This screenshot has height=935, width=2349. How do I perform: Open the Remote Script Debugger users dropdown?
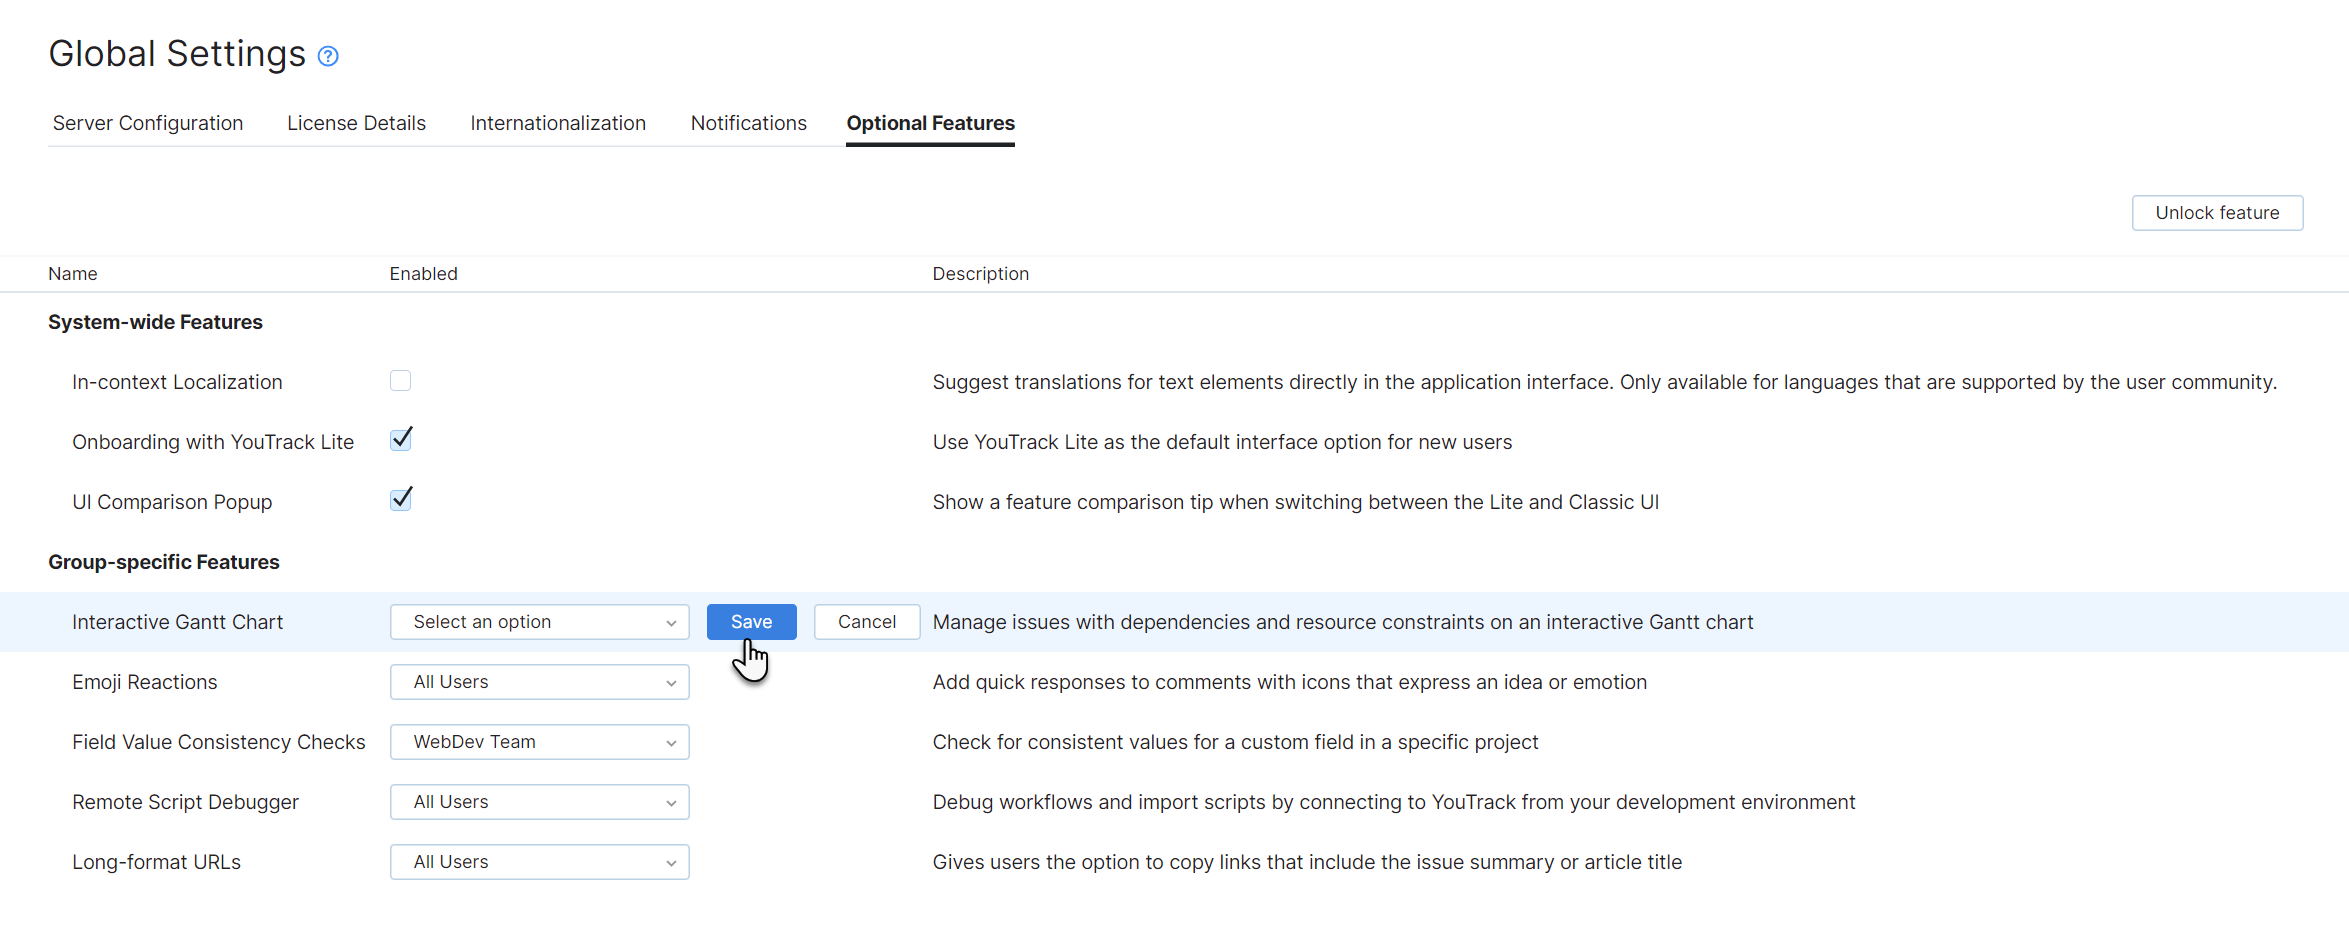coord(539,801)
